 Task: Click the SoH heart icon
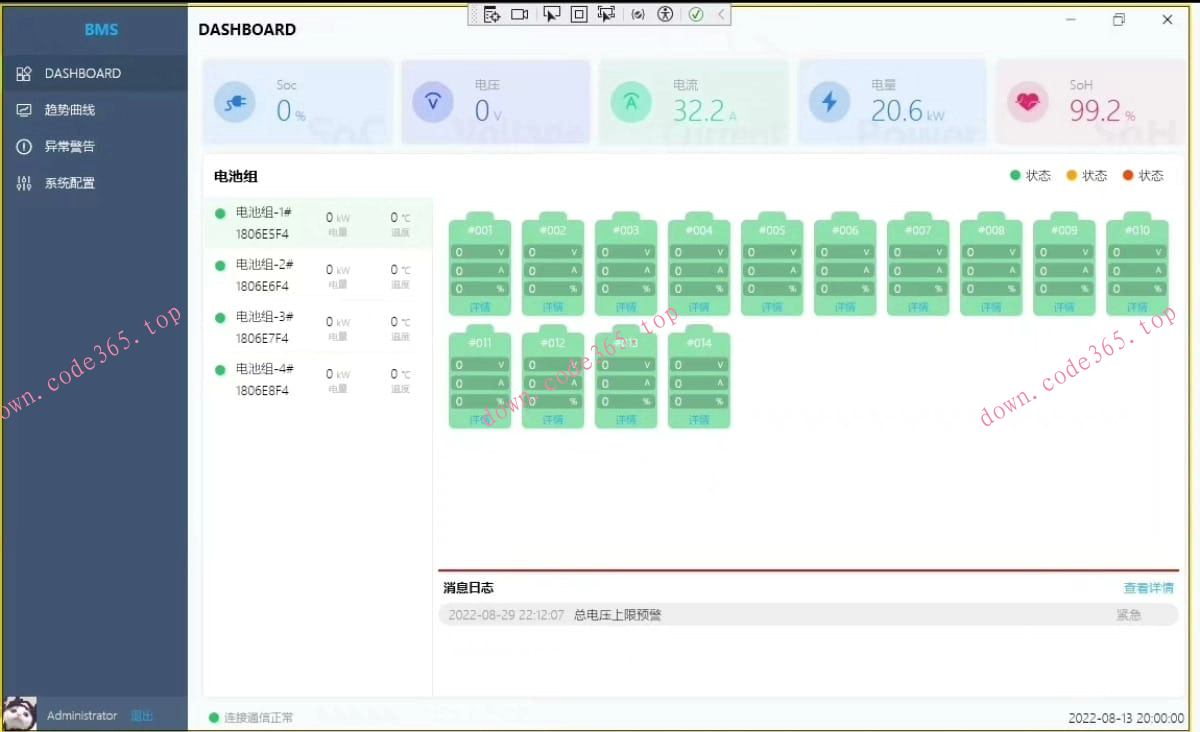click(1027, 102)
